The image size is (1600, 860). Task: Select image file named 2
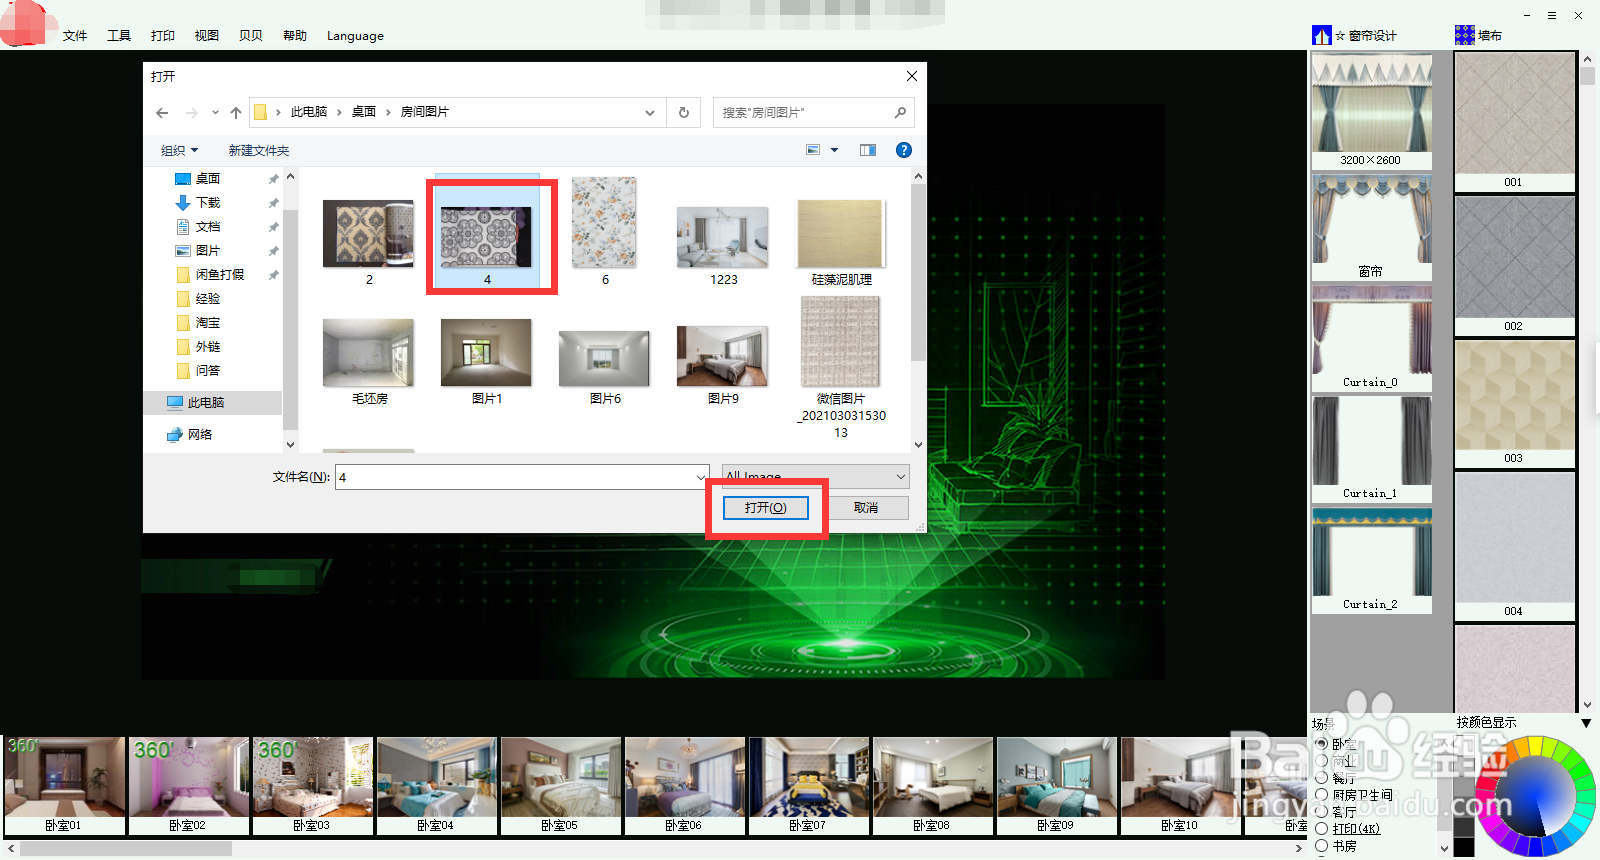pyautogui.click(x=369, y=243)
